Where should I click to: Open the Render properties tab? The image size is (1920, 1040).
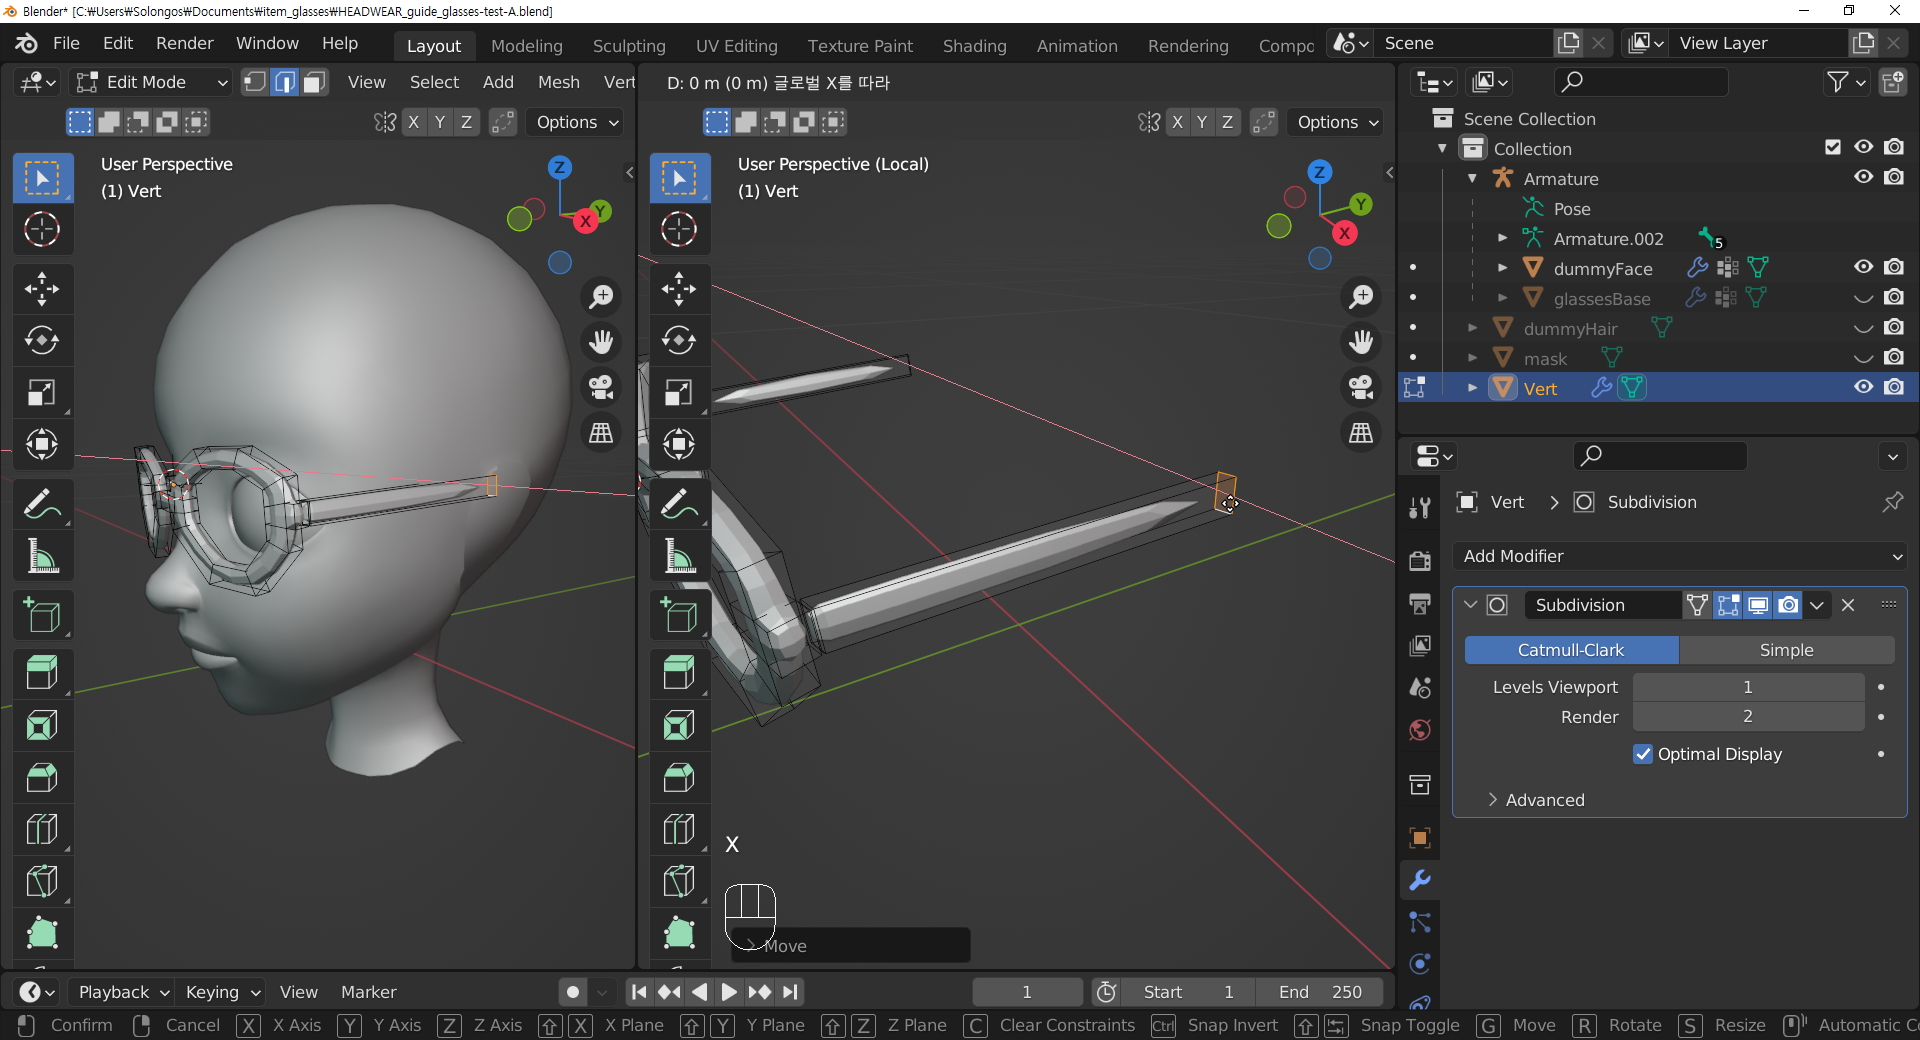tap(1419, 561)
